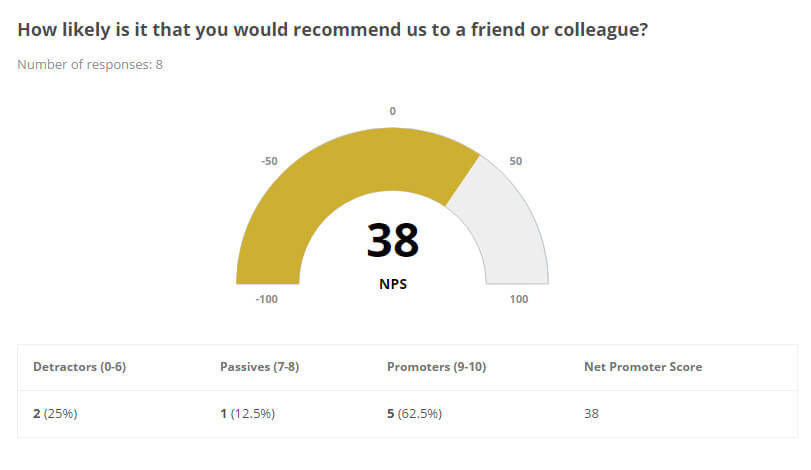Select the Net Promoter Score column header
The width and height of the screenshot is (811, 470).
[x=642, y=367]
